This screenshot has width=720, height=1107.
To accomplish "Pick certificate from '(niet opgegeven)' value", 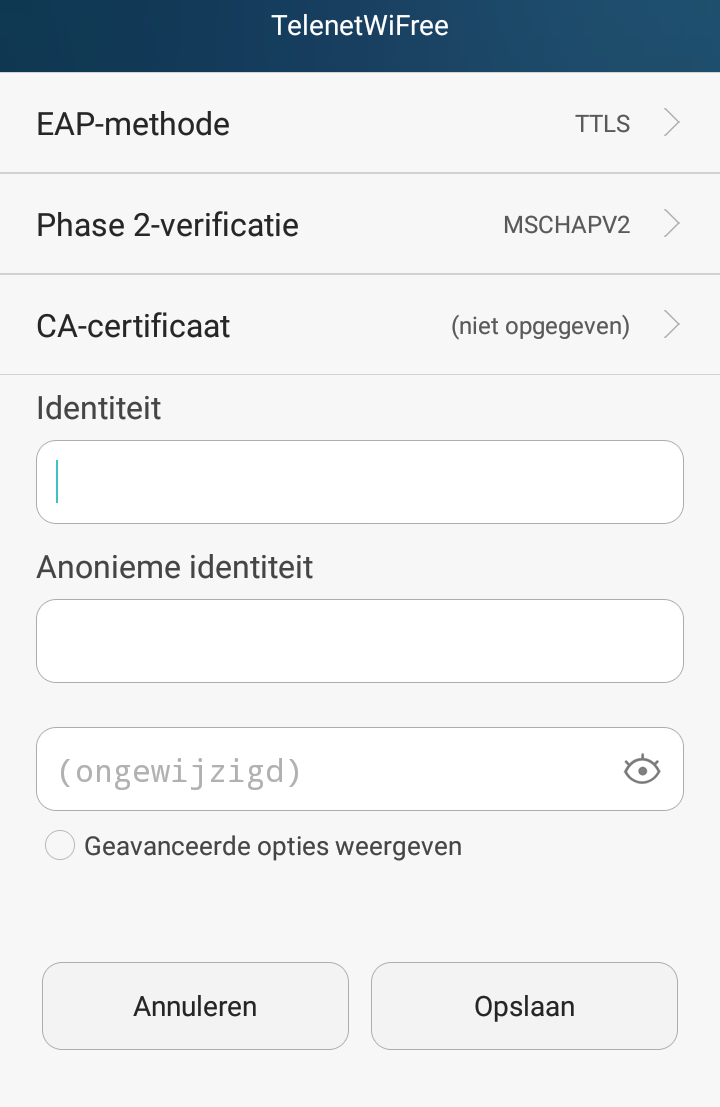I will [x=540, y=326].
